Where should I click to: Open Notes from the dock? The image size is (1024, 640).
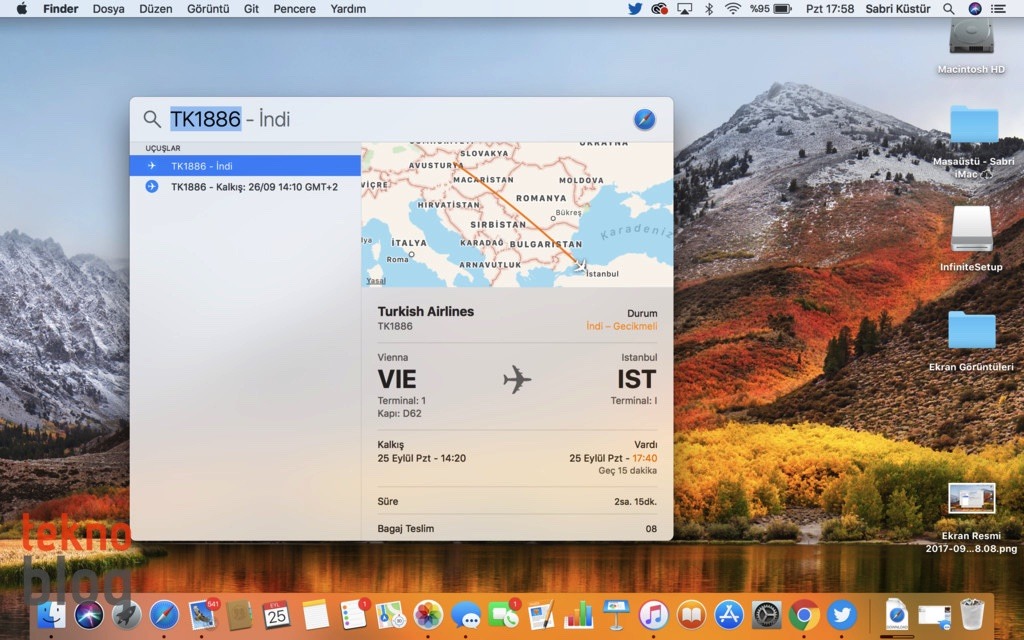click(x=315, y=615)
